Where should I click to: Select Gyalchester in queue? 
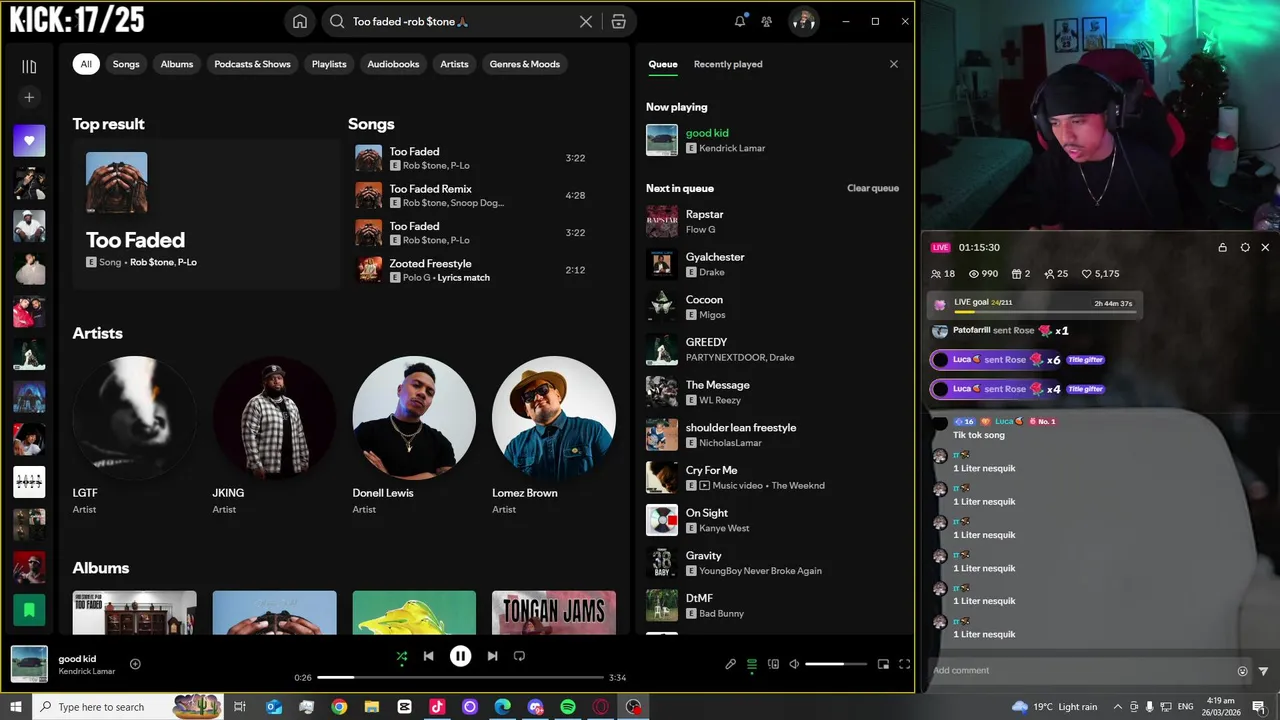[x=773, y=264]
